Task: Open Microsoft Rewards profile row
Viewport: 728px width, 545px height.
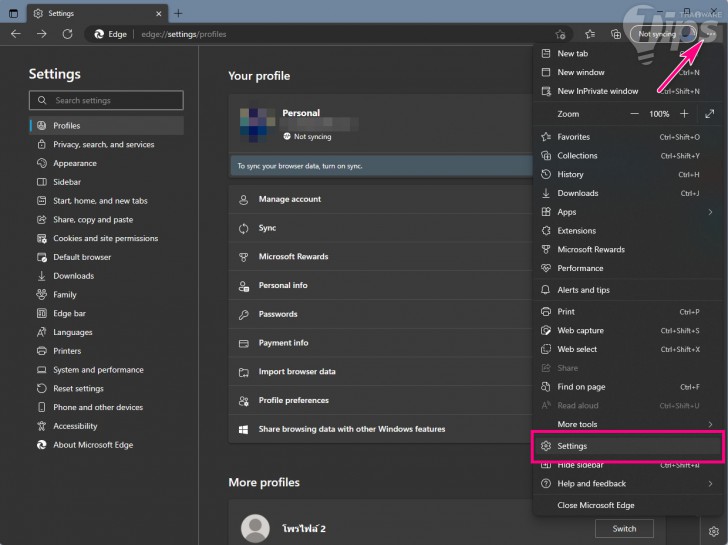Action: [x=381, y=257]
